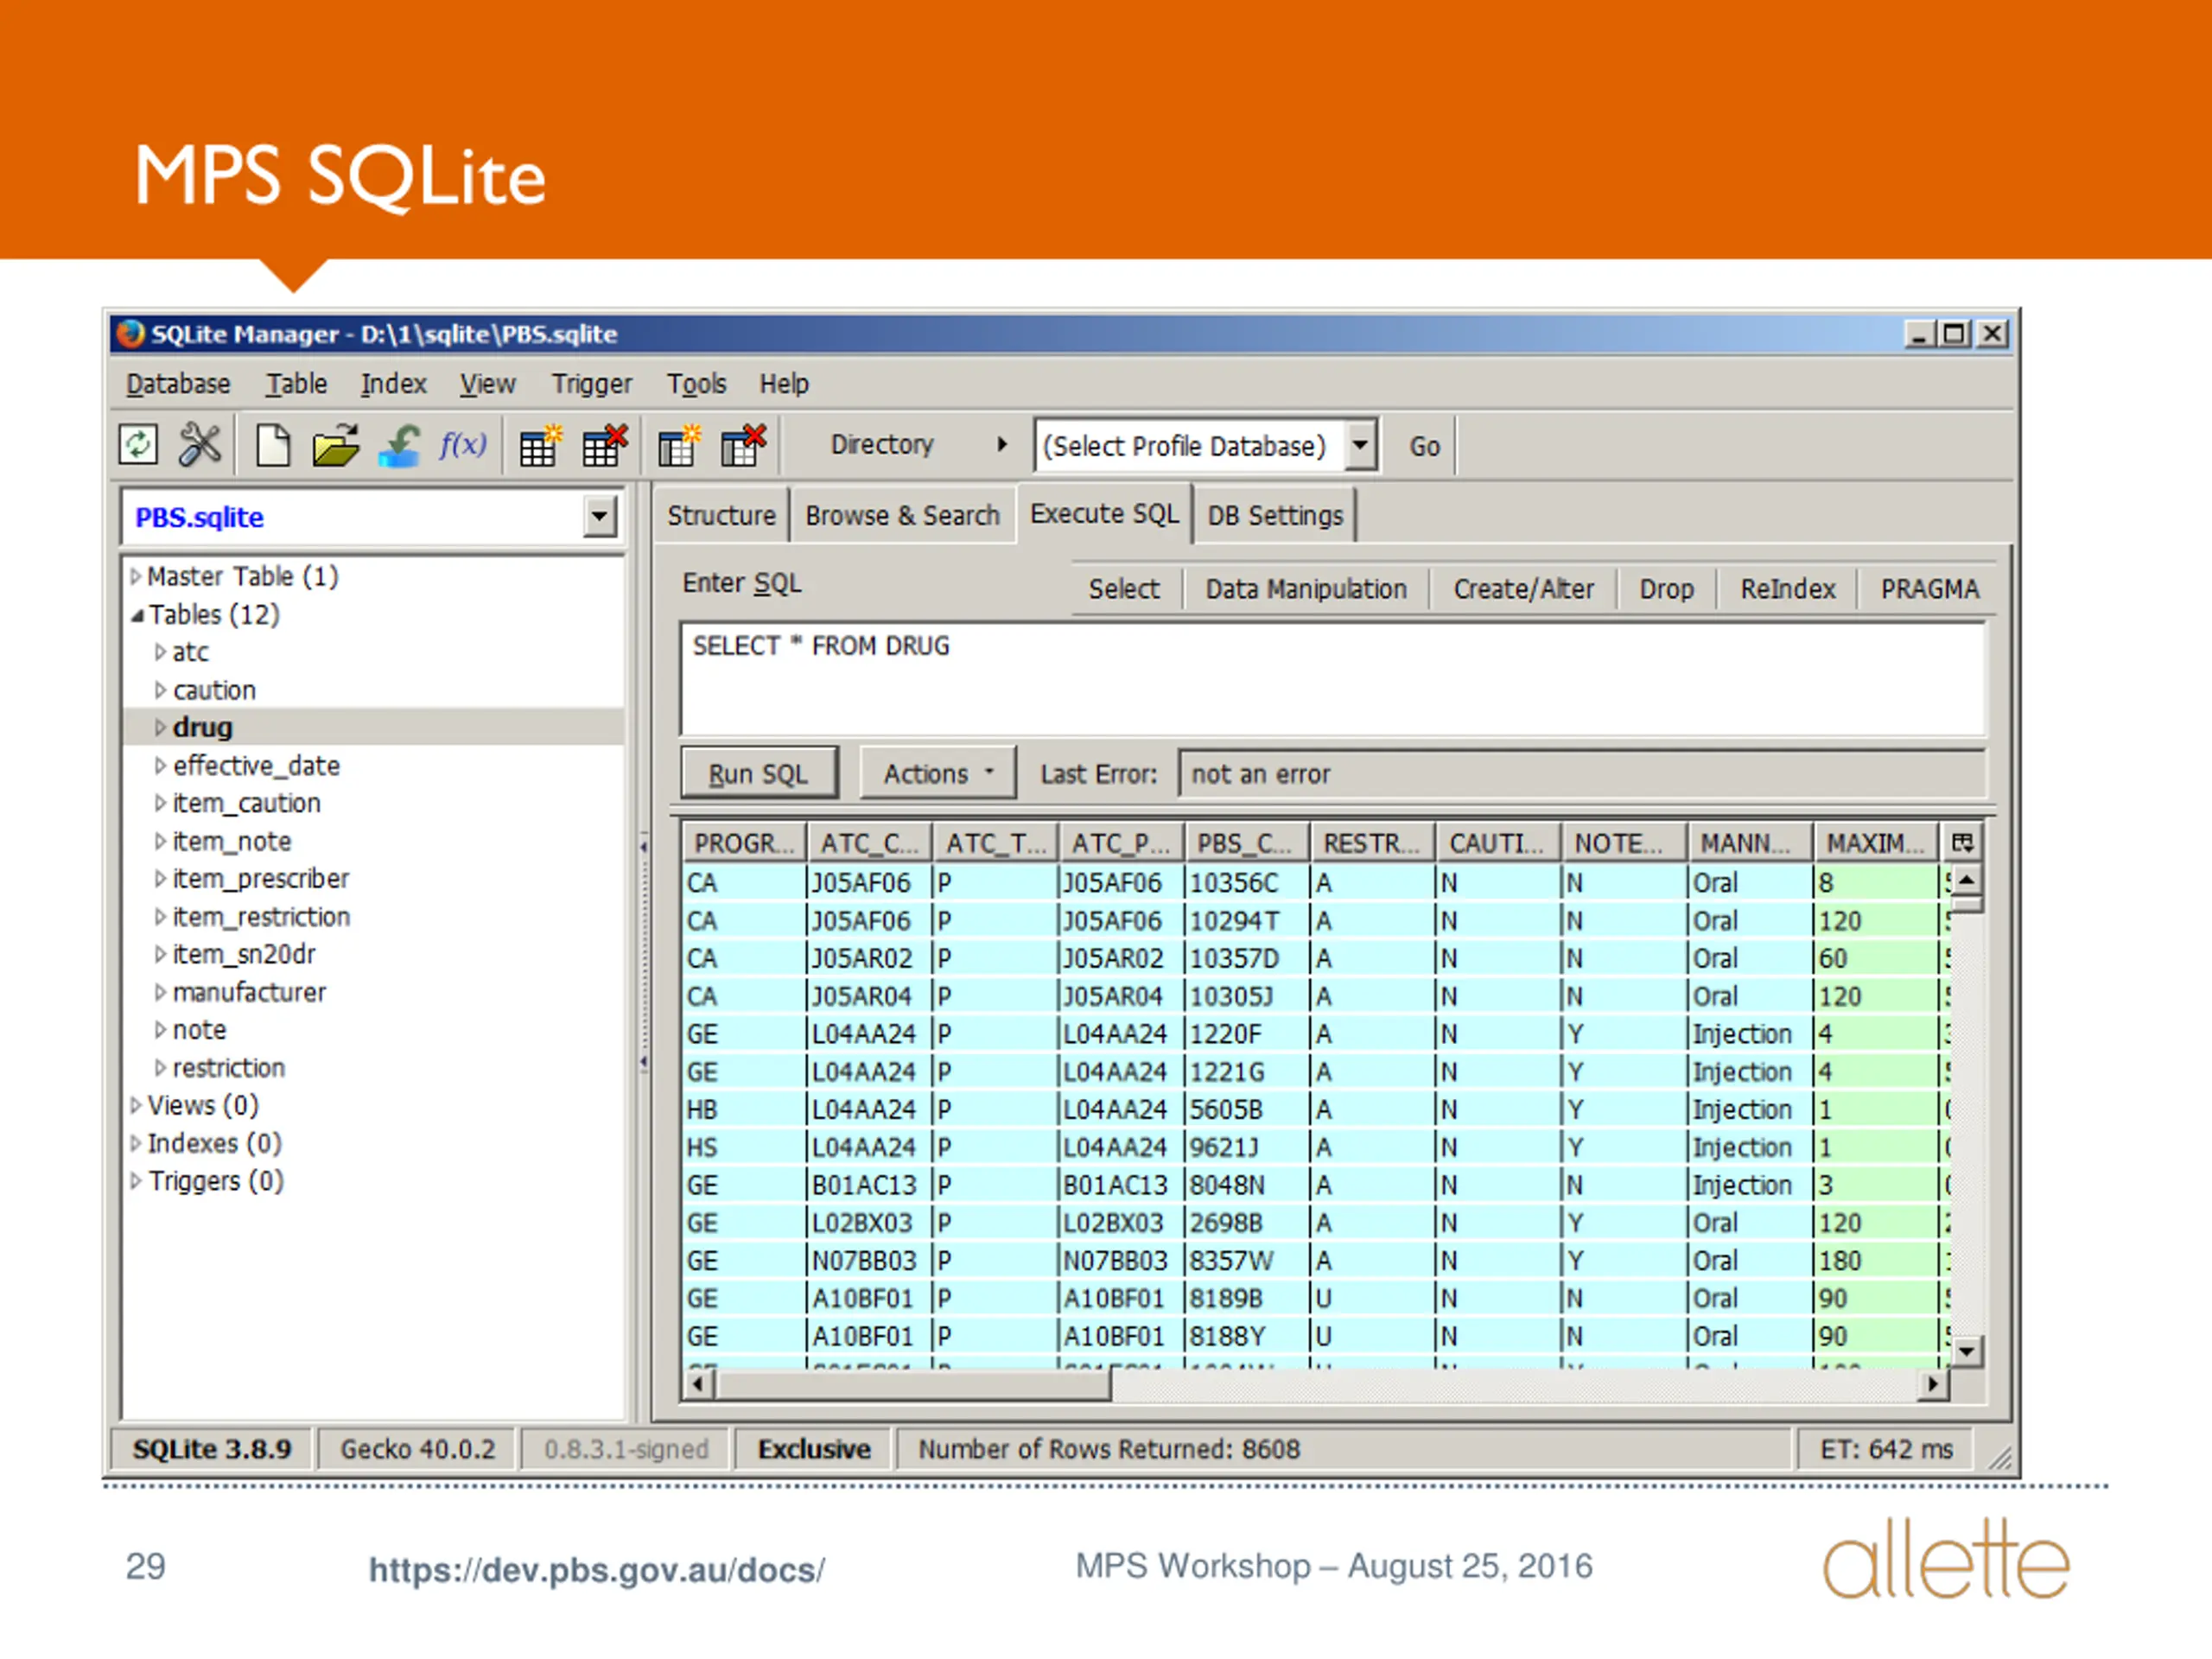Image resolution: width=2212 pixels, height=1659 pixels.
Task: Click the Add Column toolbar icon
Action: 679,446
